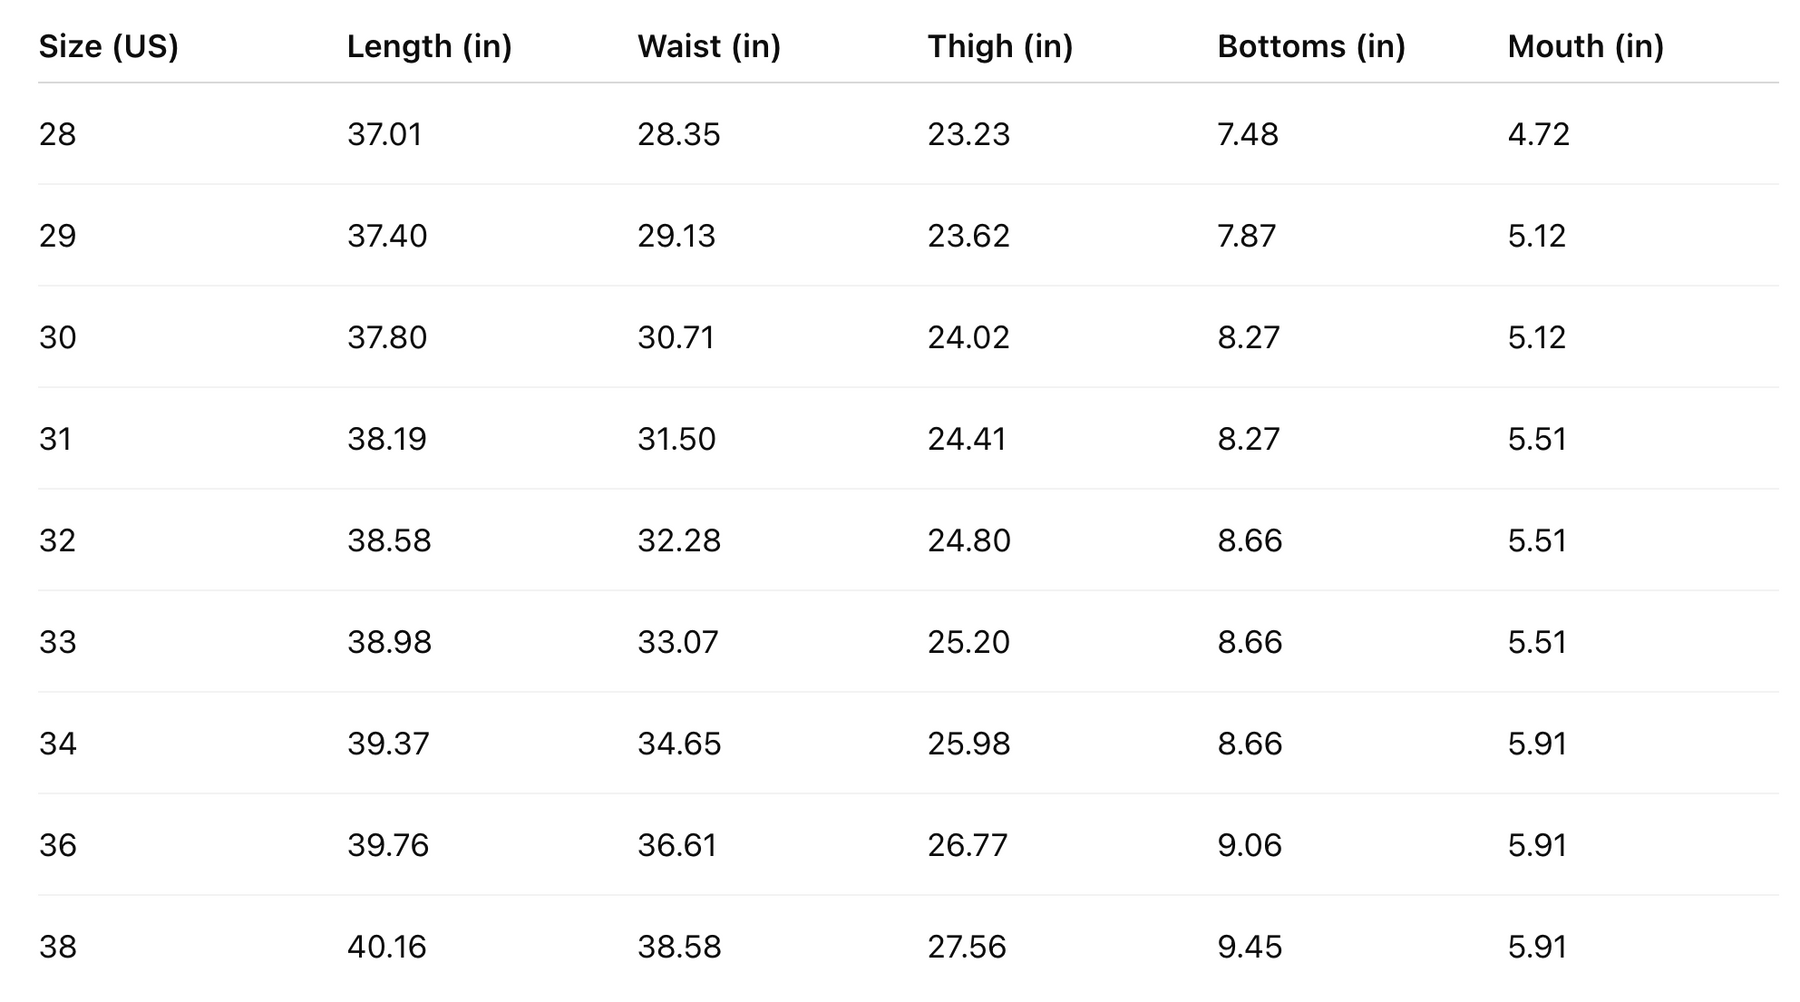Click the Size (US) column header
The height and width of the screenshot is (1002, 1800).
(108, 46)
